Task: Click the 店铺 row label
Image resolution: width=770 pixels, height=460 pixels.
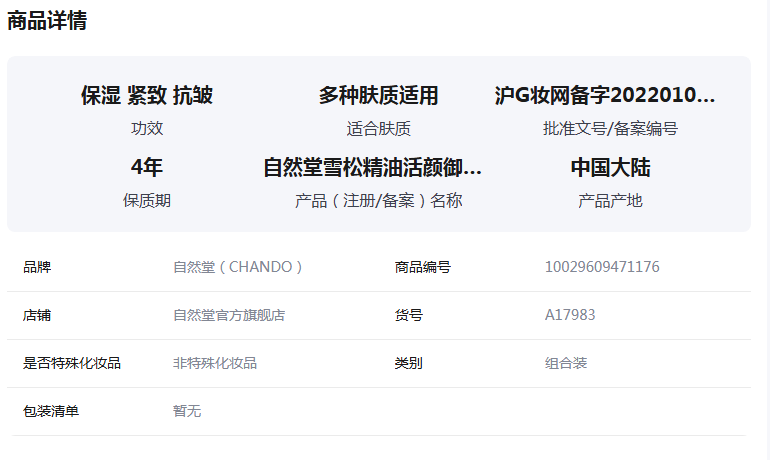Action: point(37,315)
